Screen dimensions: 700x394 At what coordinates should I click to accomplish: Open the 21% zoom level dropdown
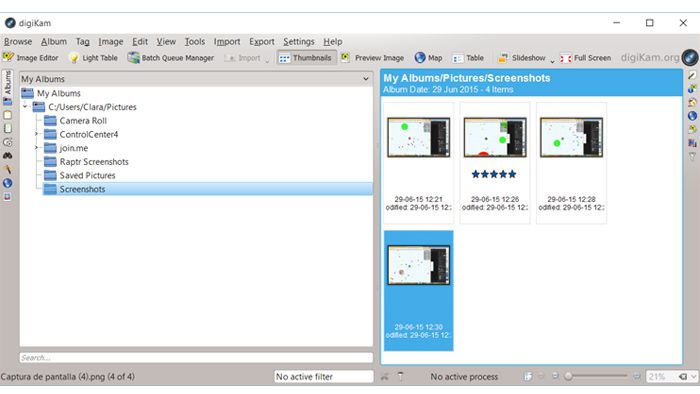[694, 377]
